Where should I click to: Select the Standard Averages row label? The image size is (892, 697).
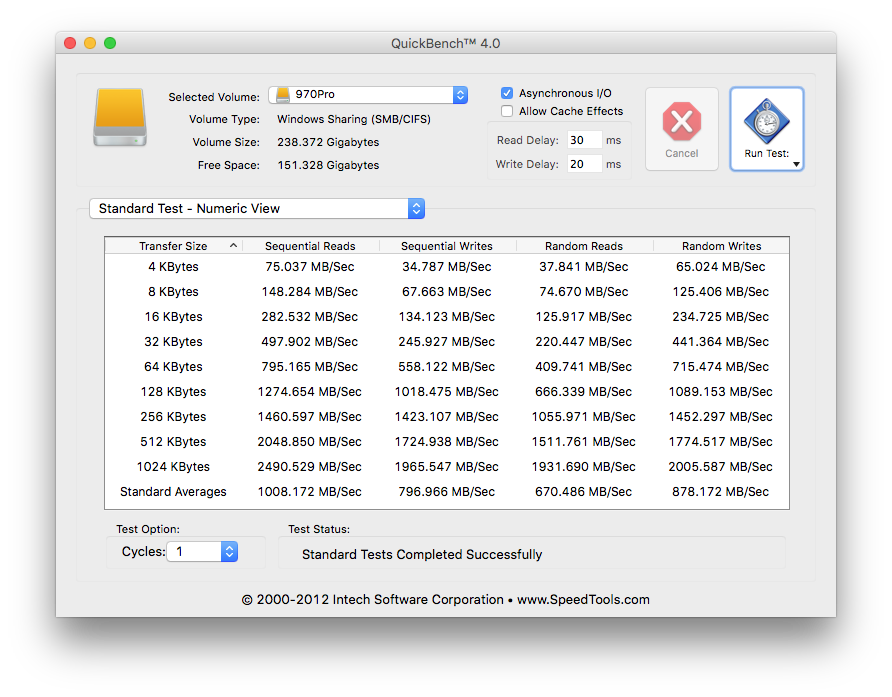point(174,492)
